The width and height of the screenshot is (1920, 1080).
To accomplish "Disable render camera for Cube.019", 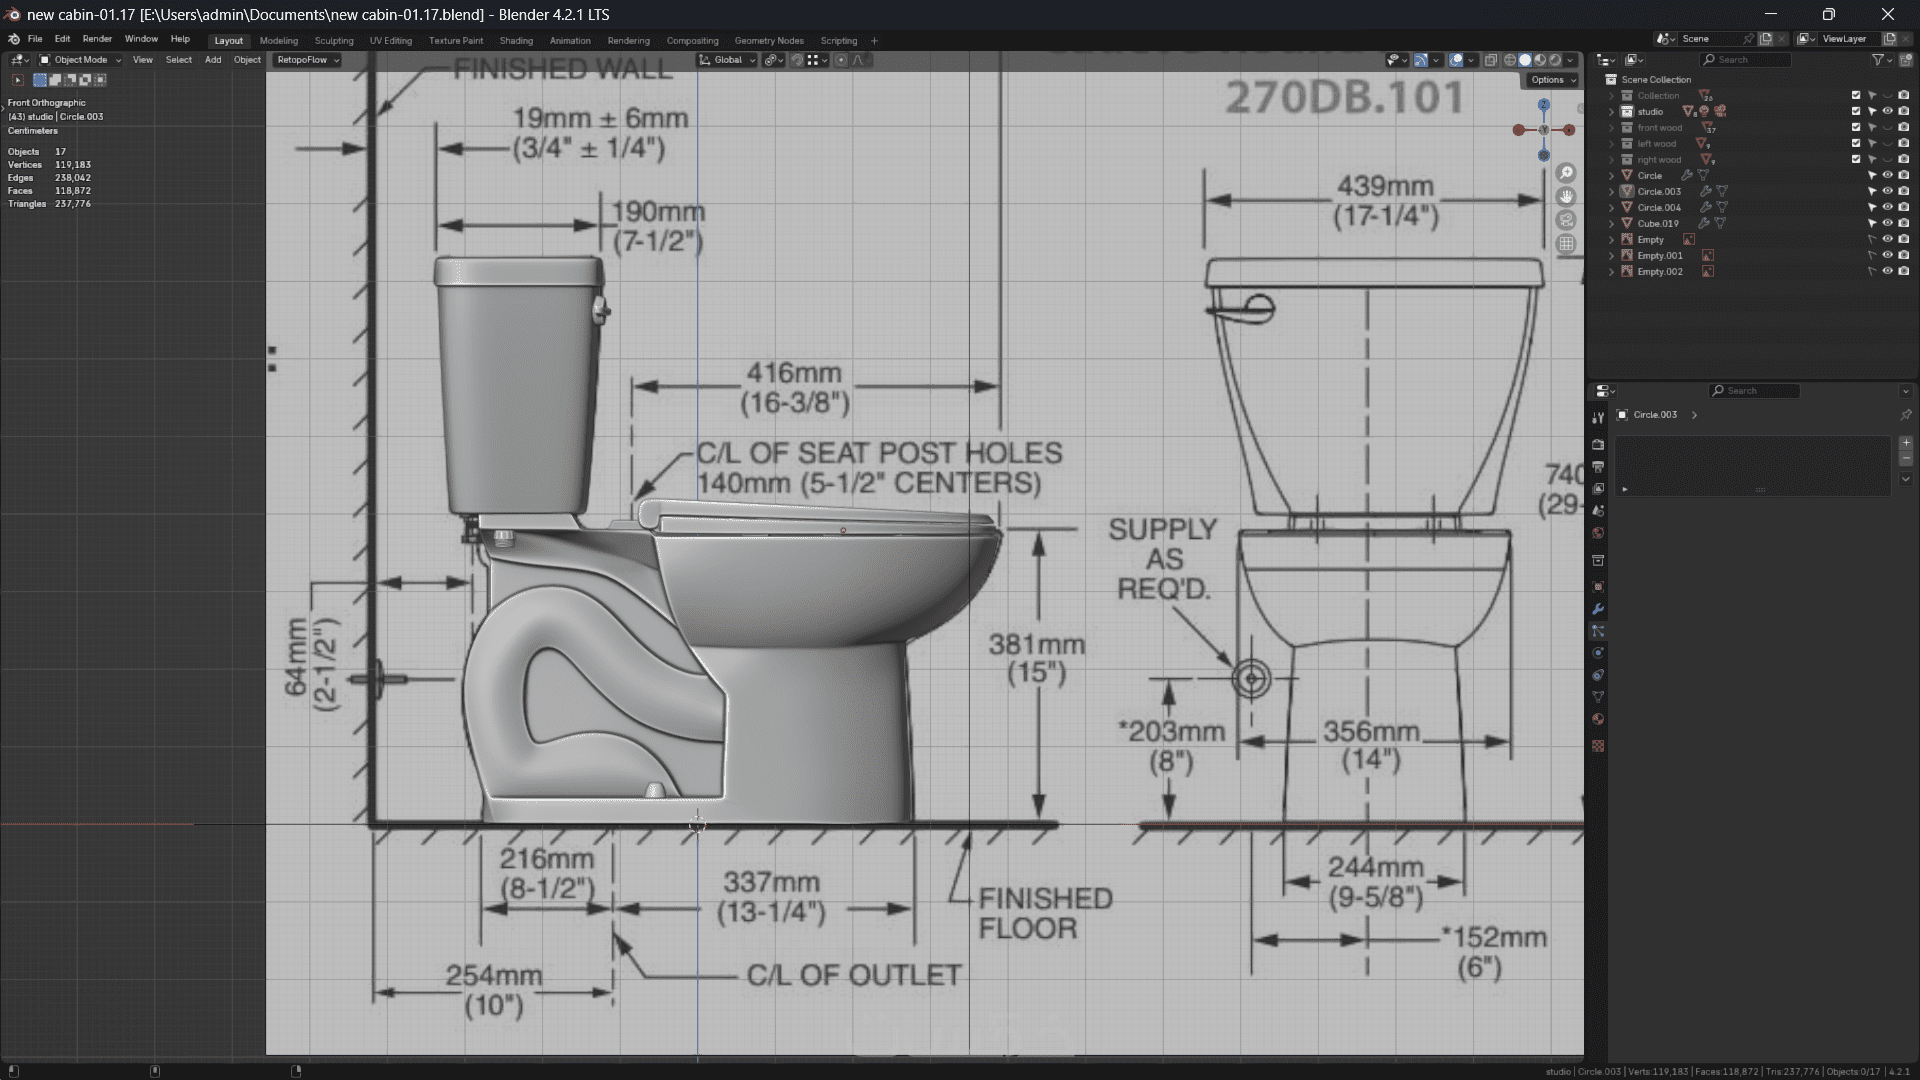I will tap(1904, 223).
